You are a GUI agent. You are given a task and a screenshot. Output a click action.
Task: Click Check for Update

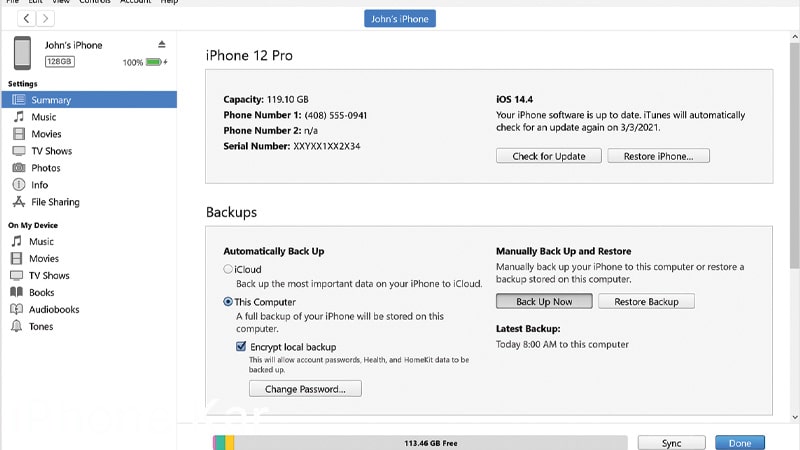tap(548, 156)
